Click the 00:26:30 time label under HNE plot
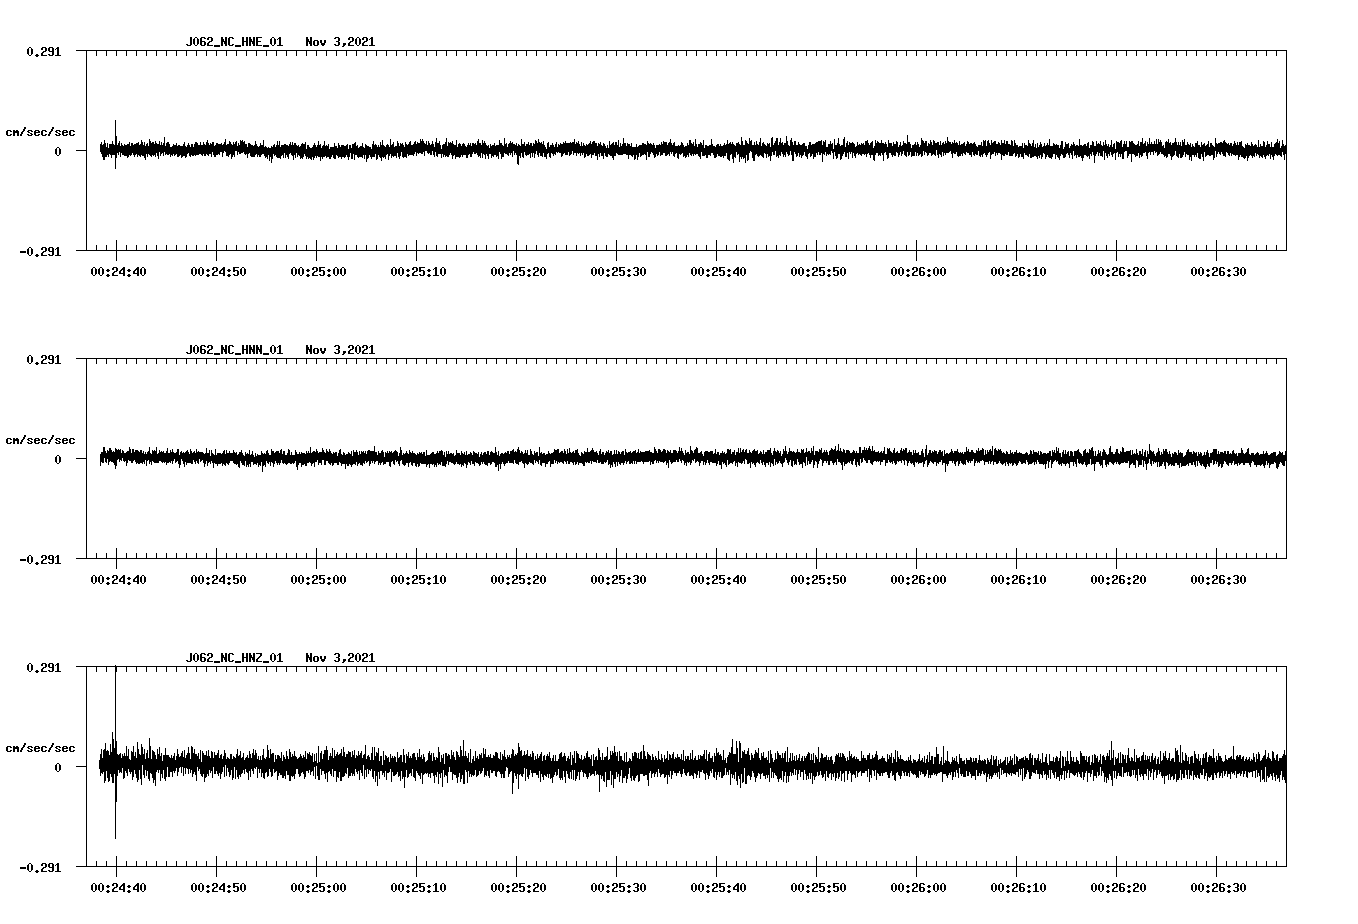 point(1218,272)
